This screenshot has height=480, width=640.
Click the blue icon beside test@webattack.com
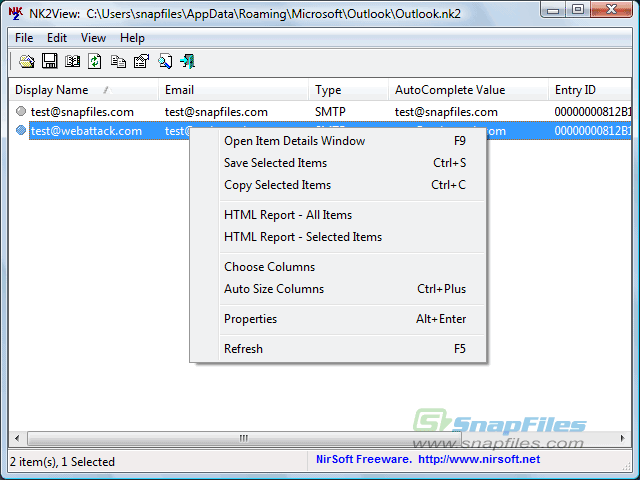point(21,130)
